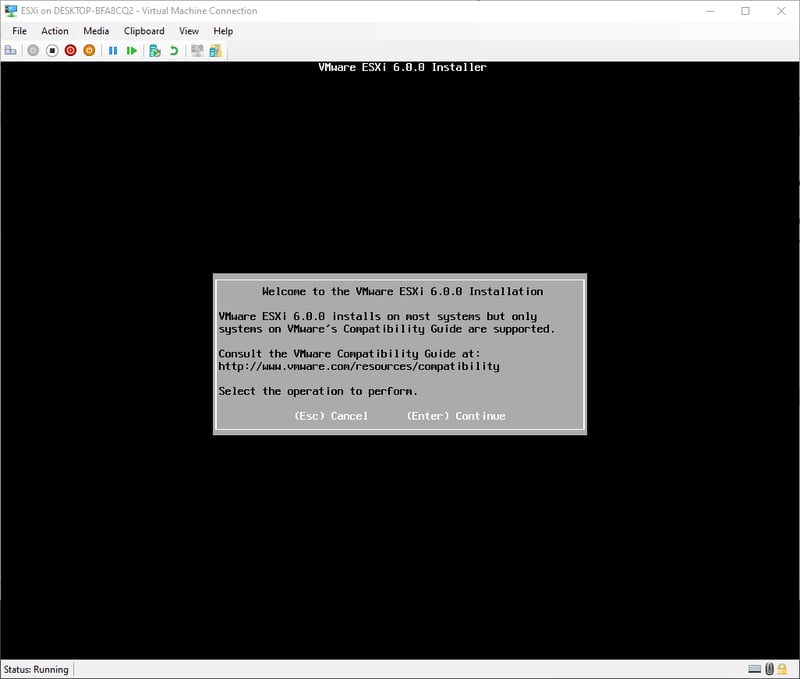Open the Media menu
Screen dimensions: 800x679
[96, 31]
